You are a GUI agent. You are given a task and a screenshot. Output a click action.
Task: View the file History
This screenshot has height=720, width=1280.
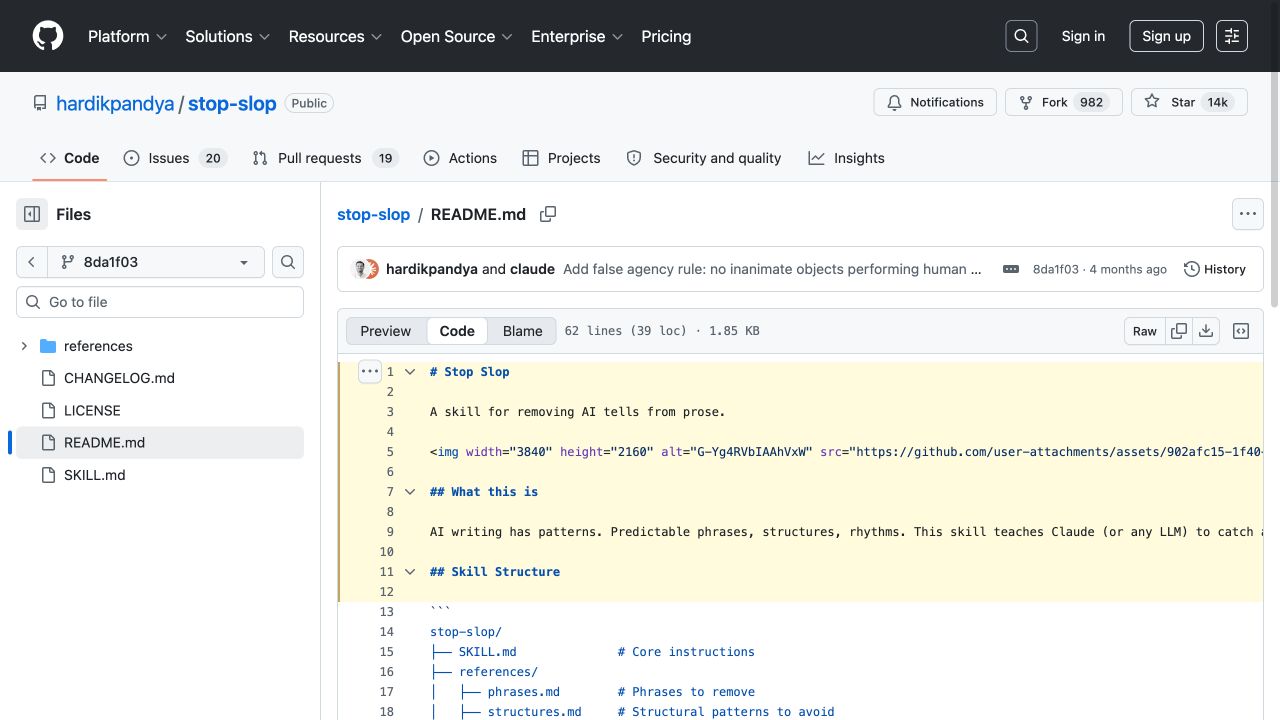(1215, 269)
